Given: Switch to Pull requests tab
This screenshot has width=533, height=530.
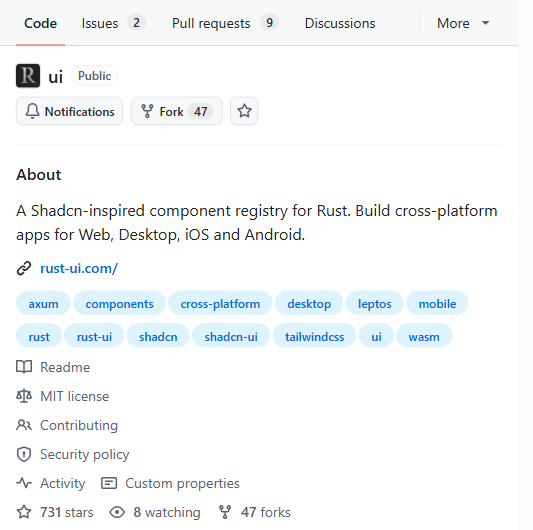Looking at the screenshot, I should click(225, 23).
